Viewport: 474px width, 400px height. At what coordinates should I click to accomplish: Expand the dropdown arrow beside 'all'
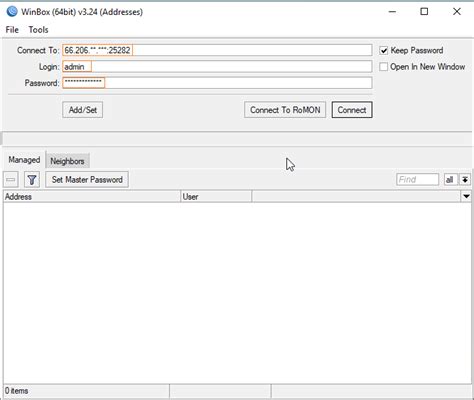coord(465,180)
